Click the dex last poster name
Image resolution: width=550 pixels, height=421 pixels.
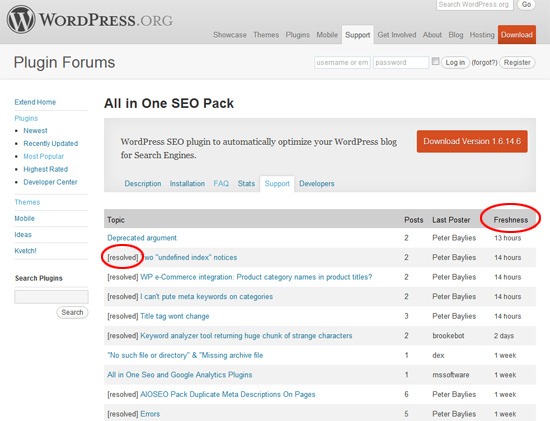[438, 355]
